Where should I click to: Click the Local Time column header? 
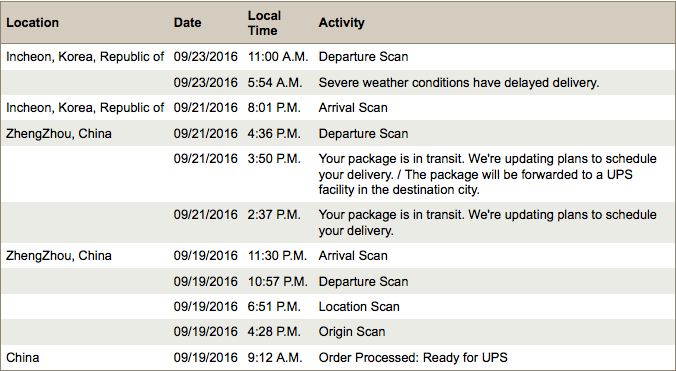coord(264,23)
